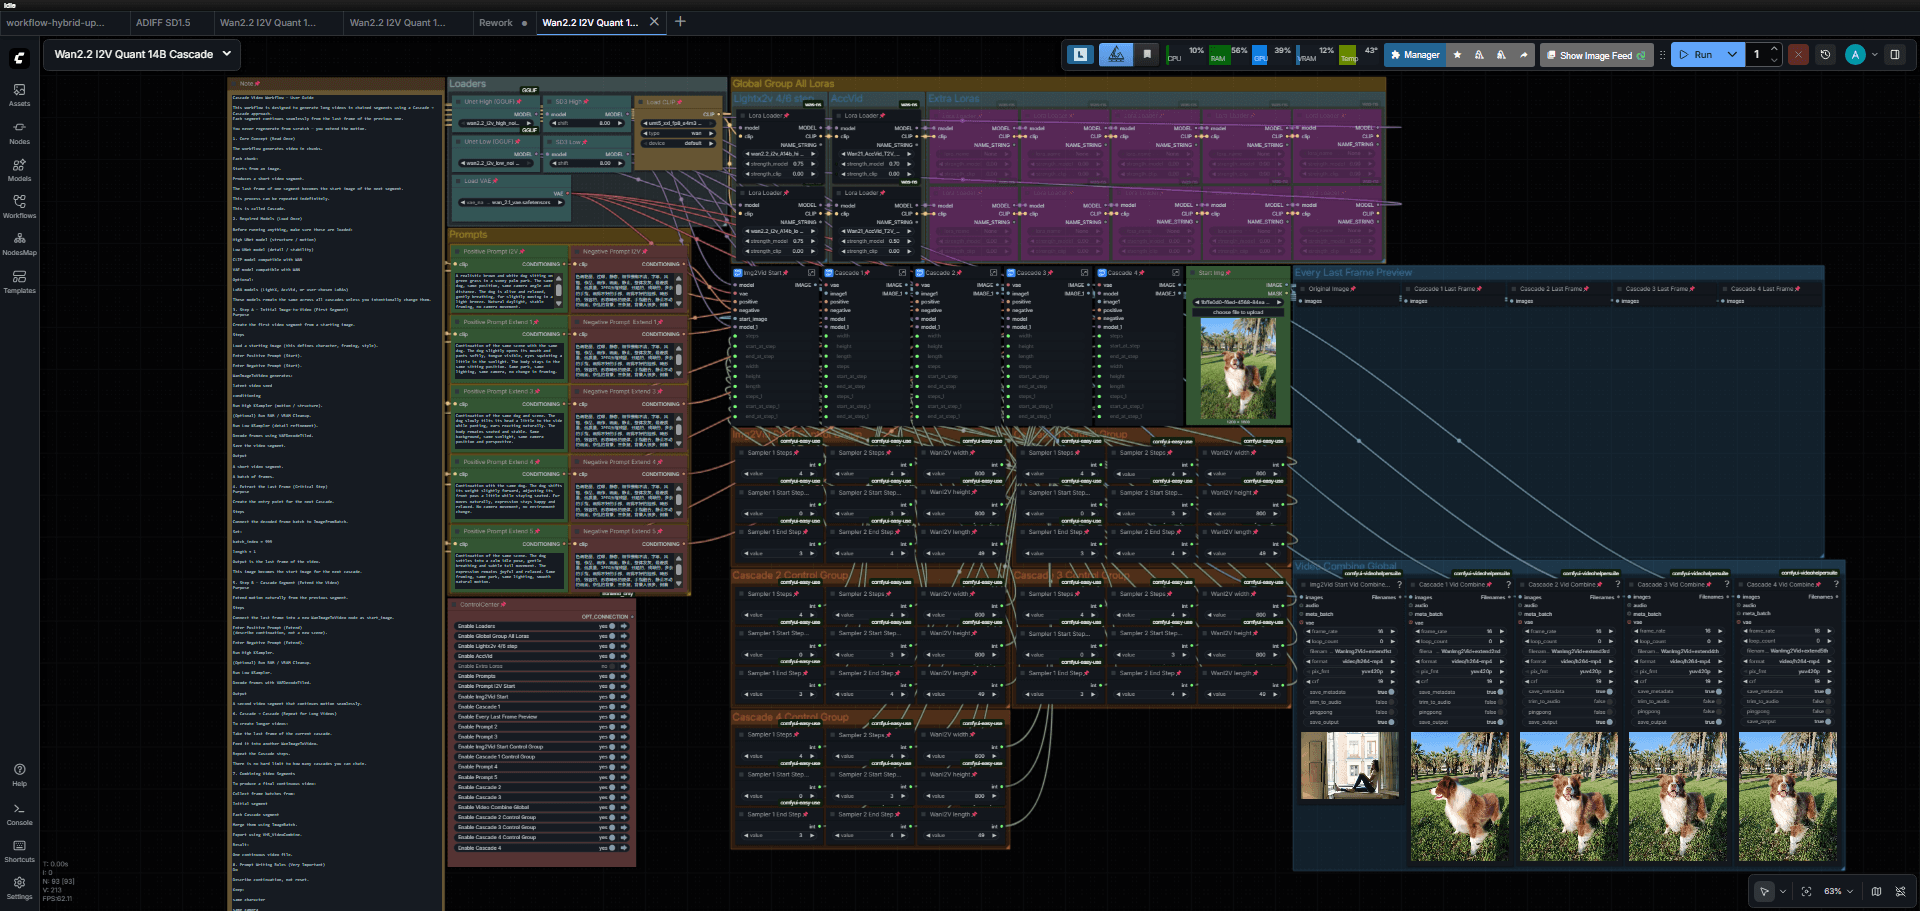This screenshot has height=911, width=1920.
Task: Click the star icon beside Manager
Action: click(1457, 55)
